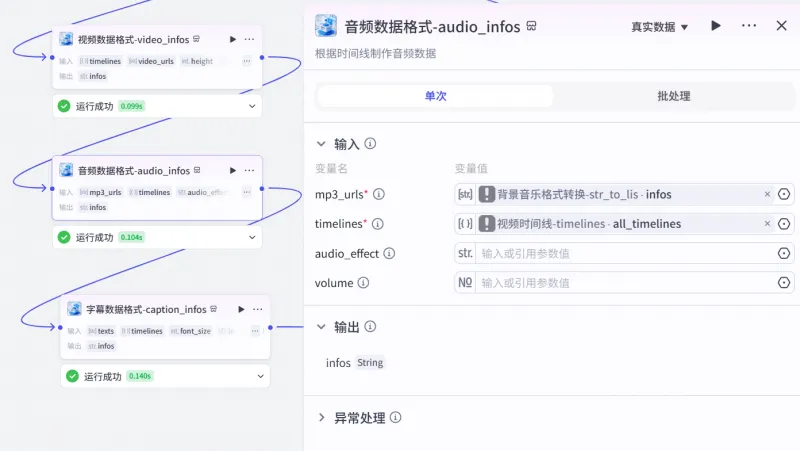The image size is (800, 451).
Task: Click the 0.099s run time badge
Action: [131, 106]
